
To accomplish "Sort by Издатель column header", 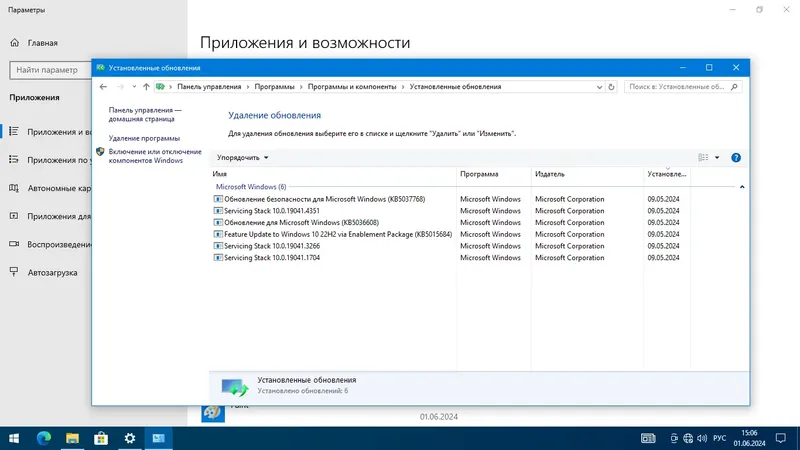I will (x=587, y=174).
